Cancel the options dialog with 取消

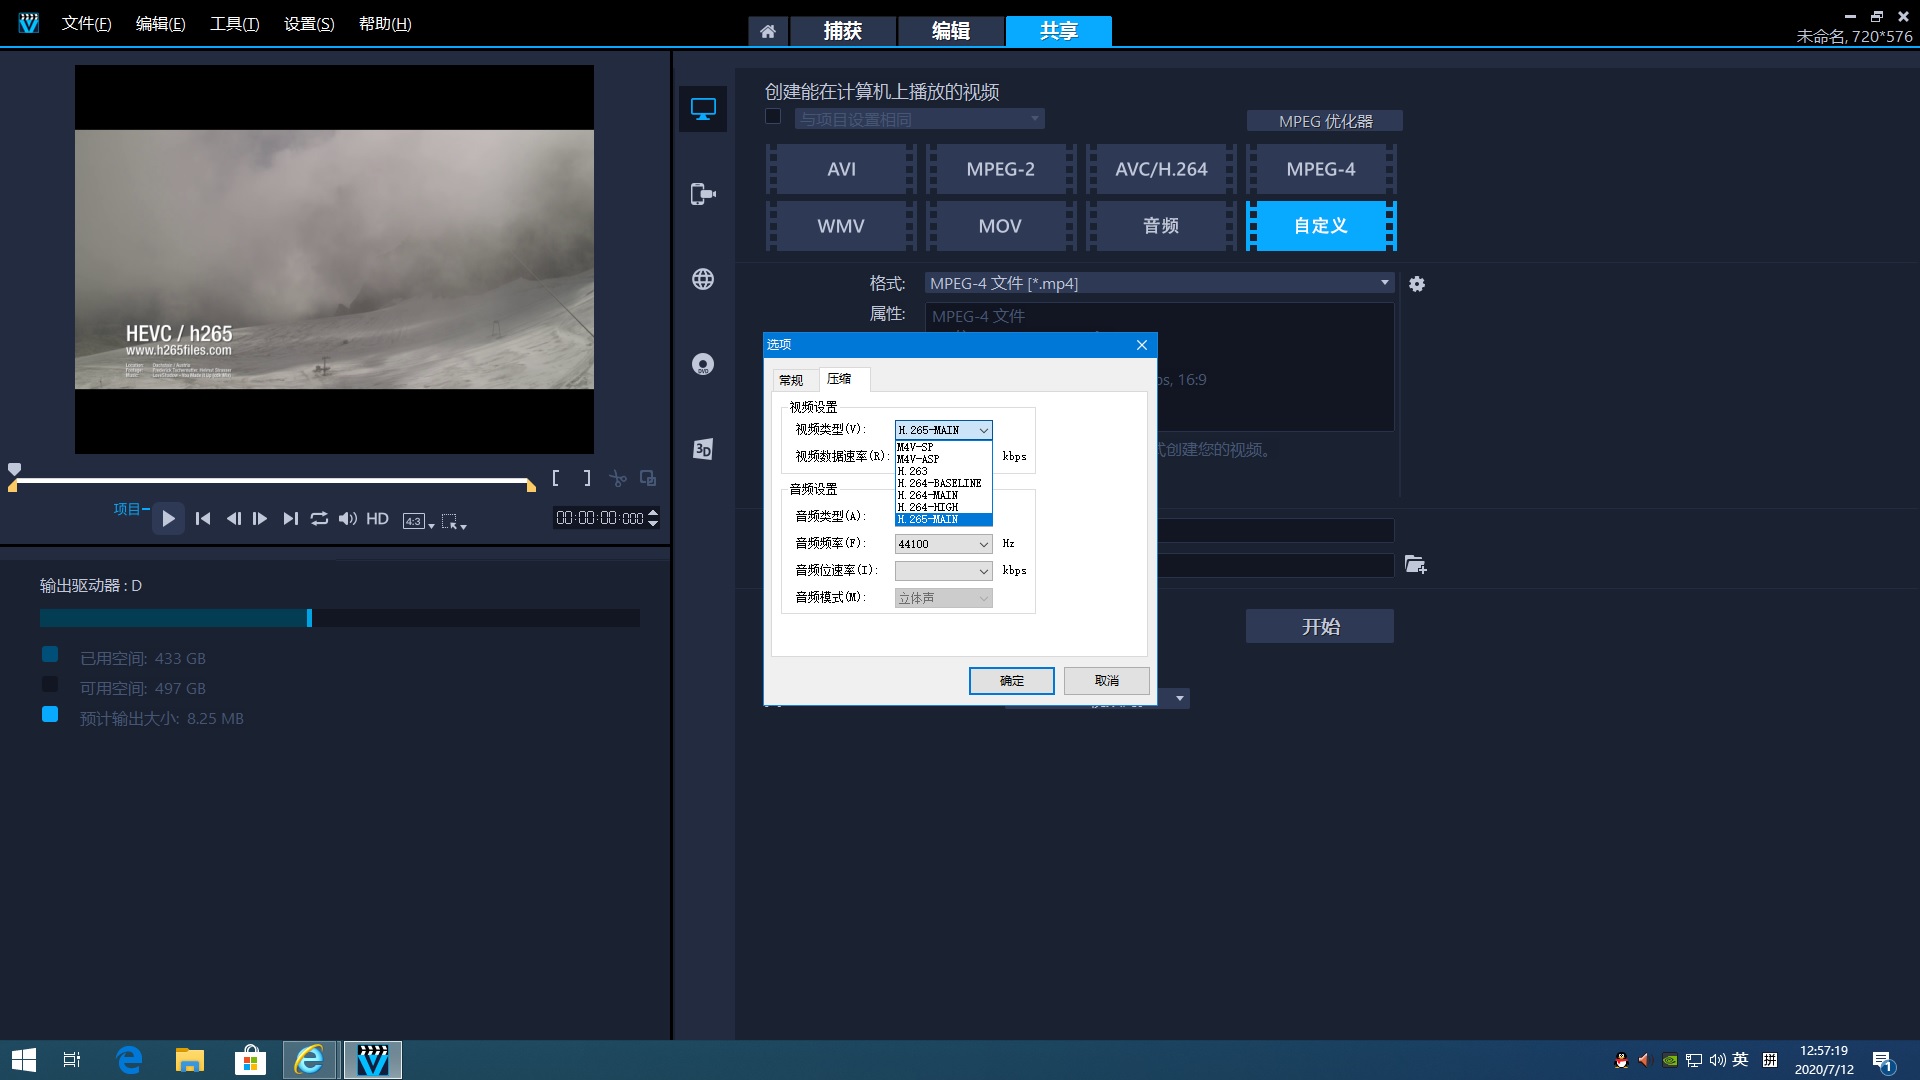click(1106, 681)
